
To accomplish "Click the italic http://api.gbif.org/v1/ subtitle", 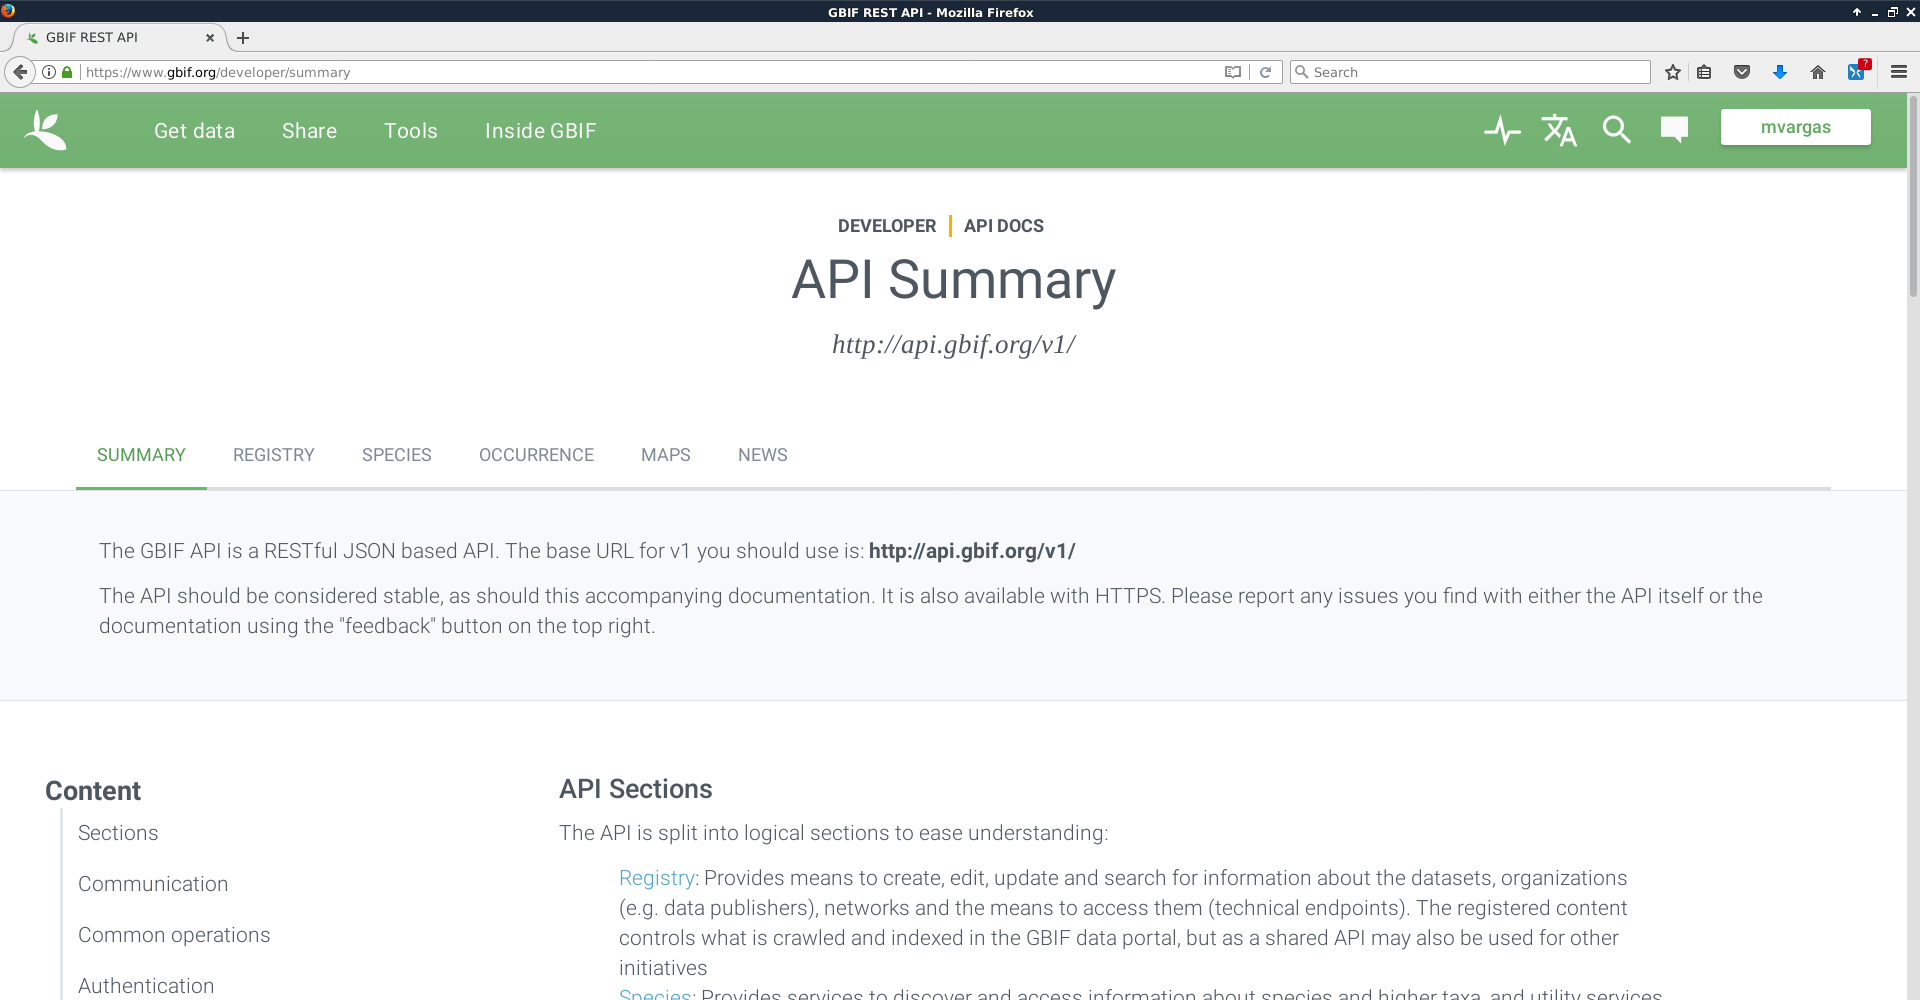I will [x=954, y=345].
